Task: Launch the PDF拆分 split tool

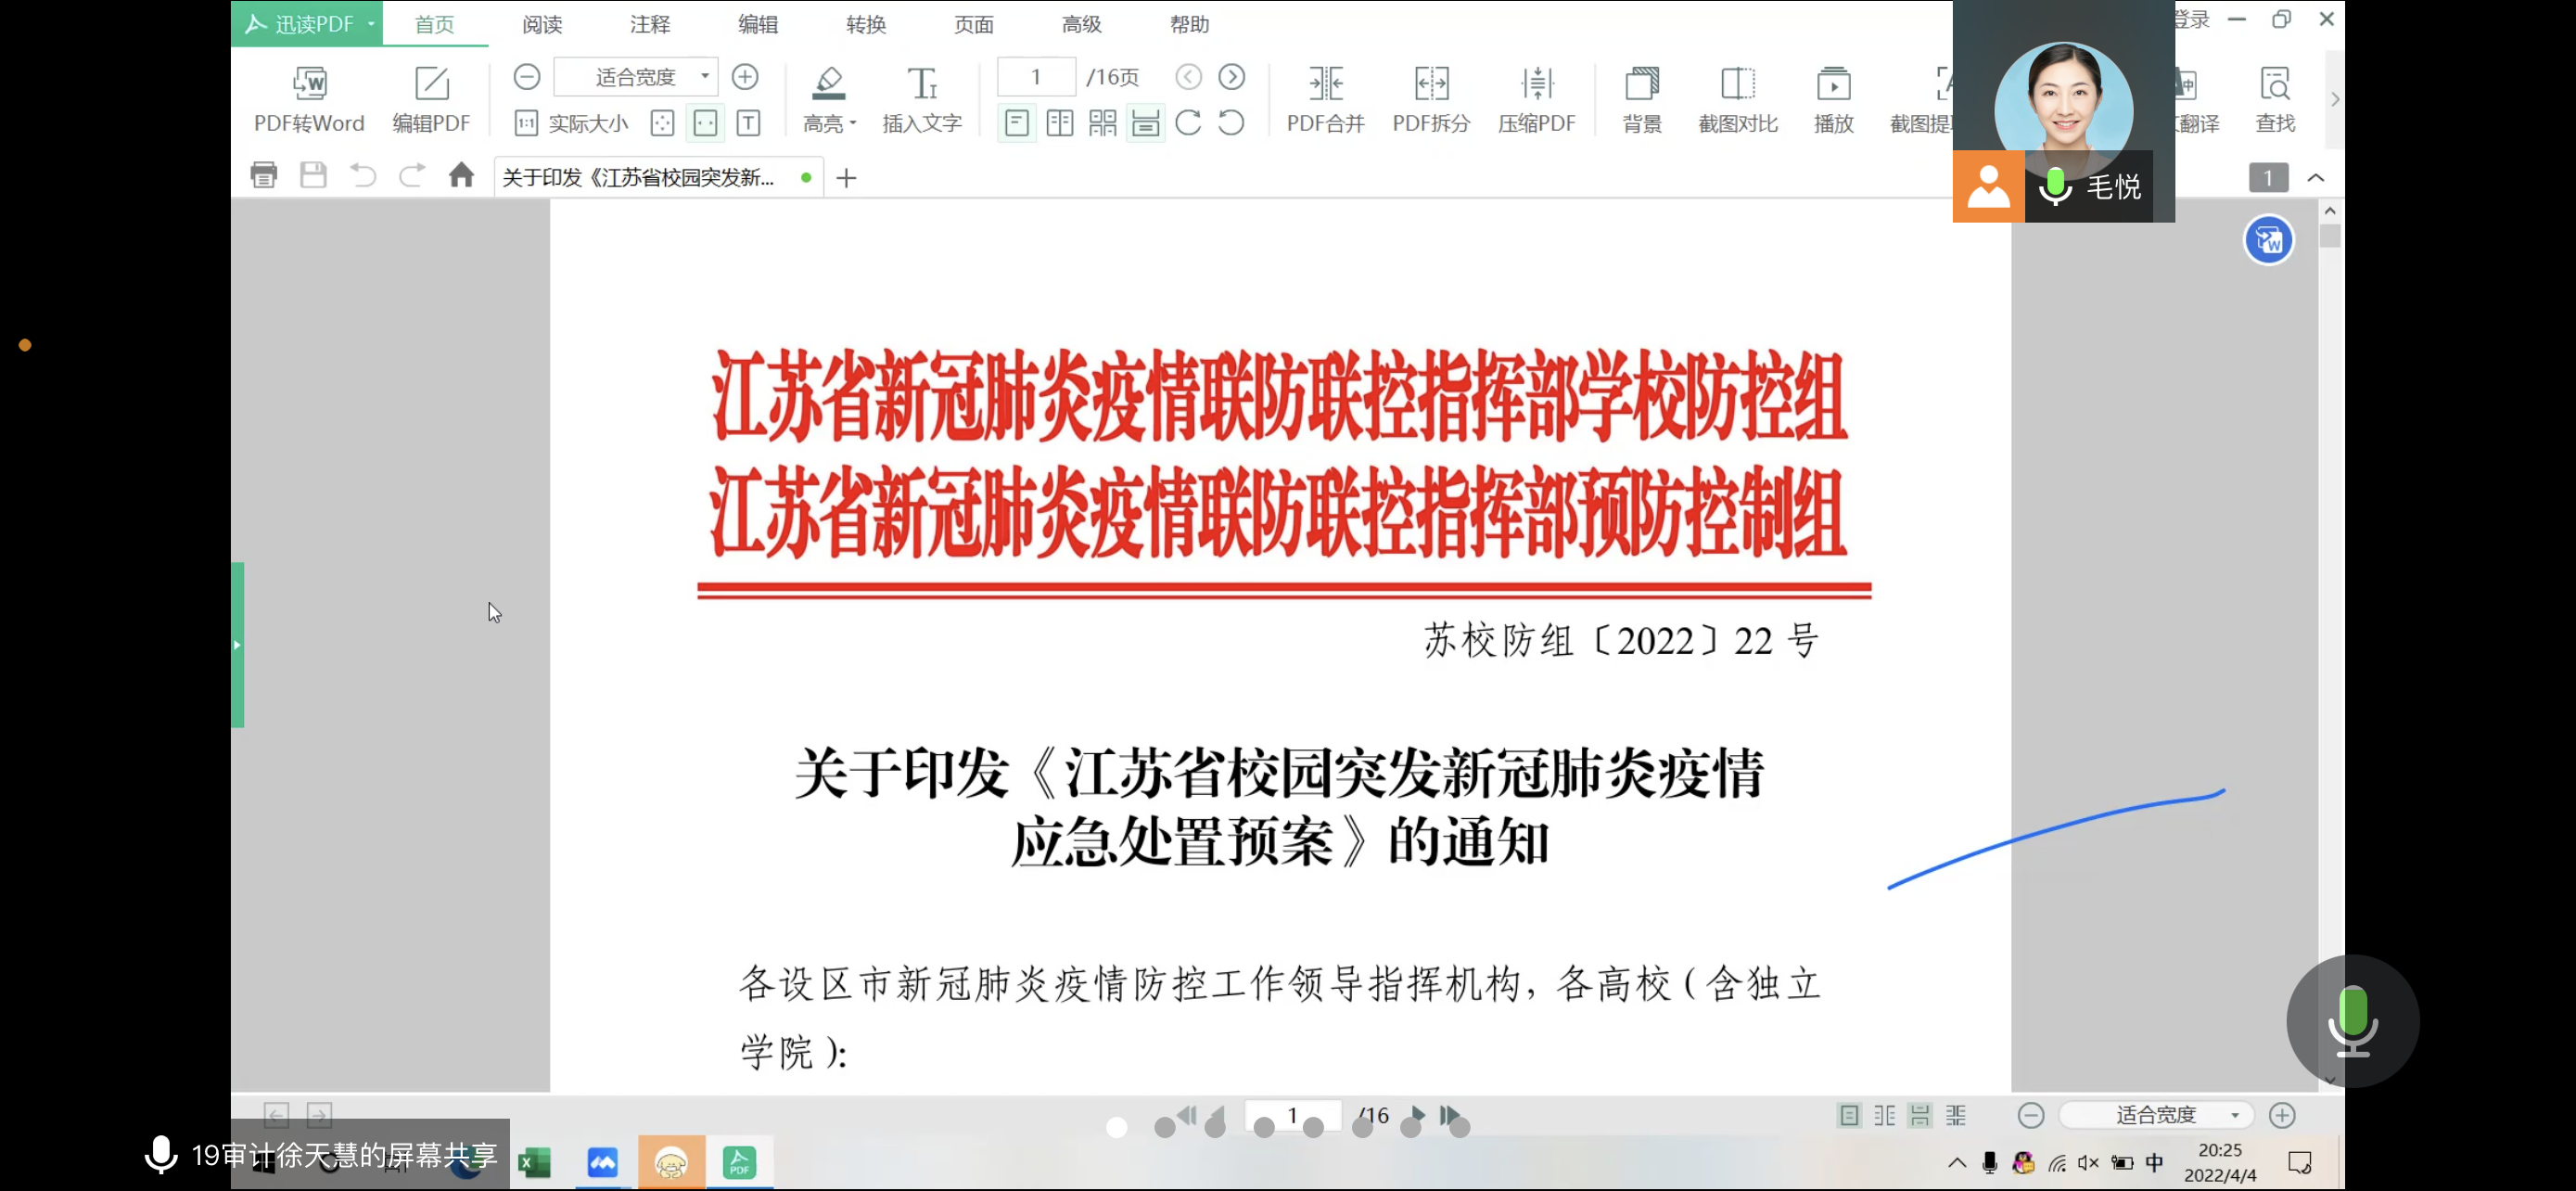Action: (1431, 84)
